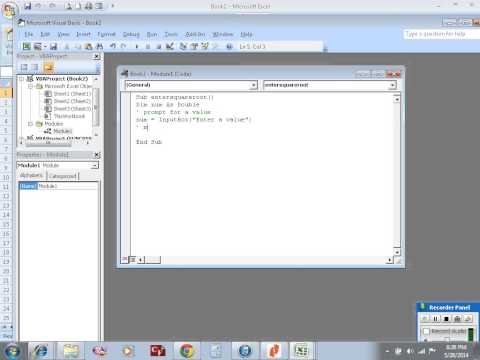480x360 pixels.
Task: Click the Office button in Excel window
Action: (9, 9)
